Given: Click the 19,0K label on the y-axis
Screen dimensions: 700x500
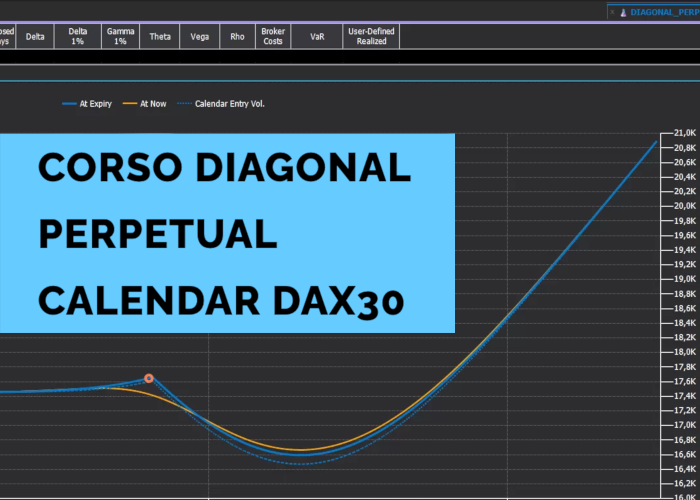Looking at the screenshot, I should click(685, 279).
